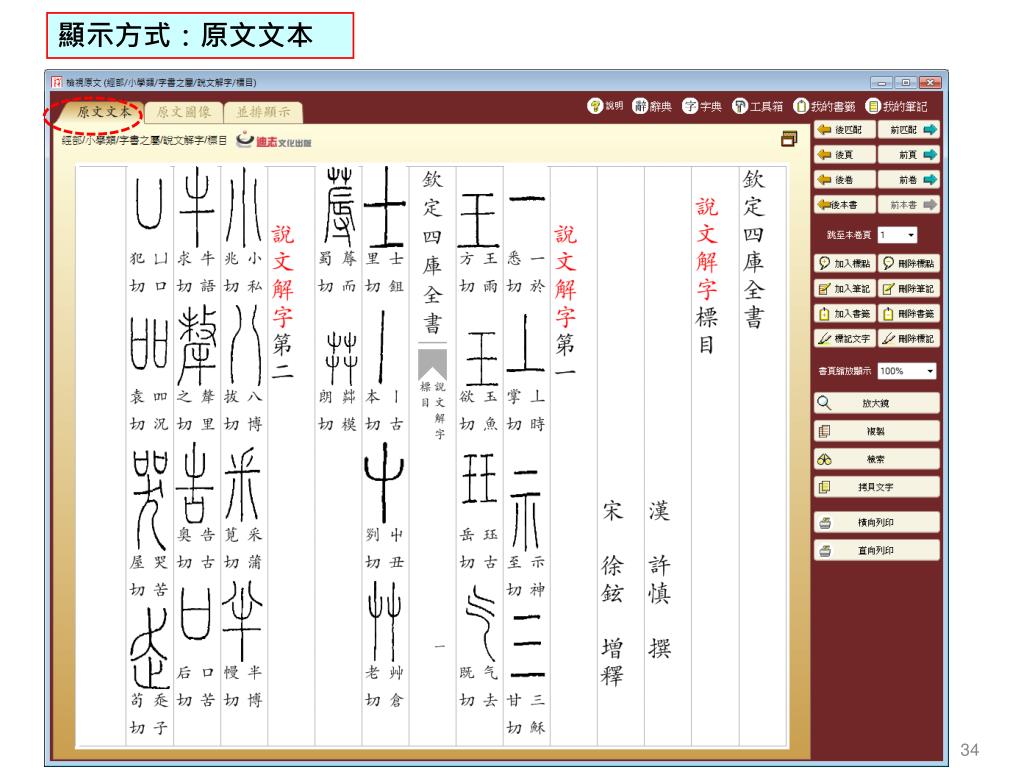The width and height of the screenshot is (1024, 768).
Task: Open 我的筆記 notes
Action: pos(896,106)
